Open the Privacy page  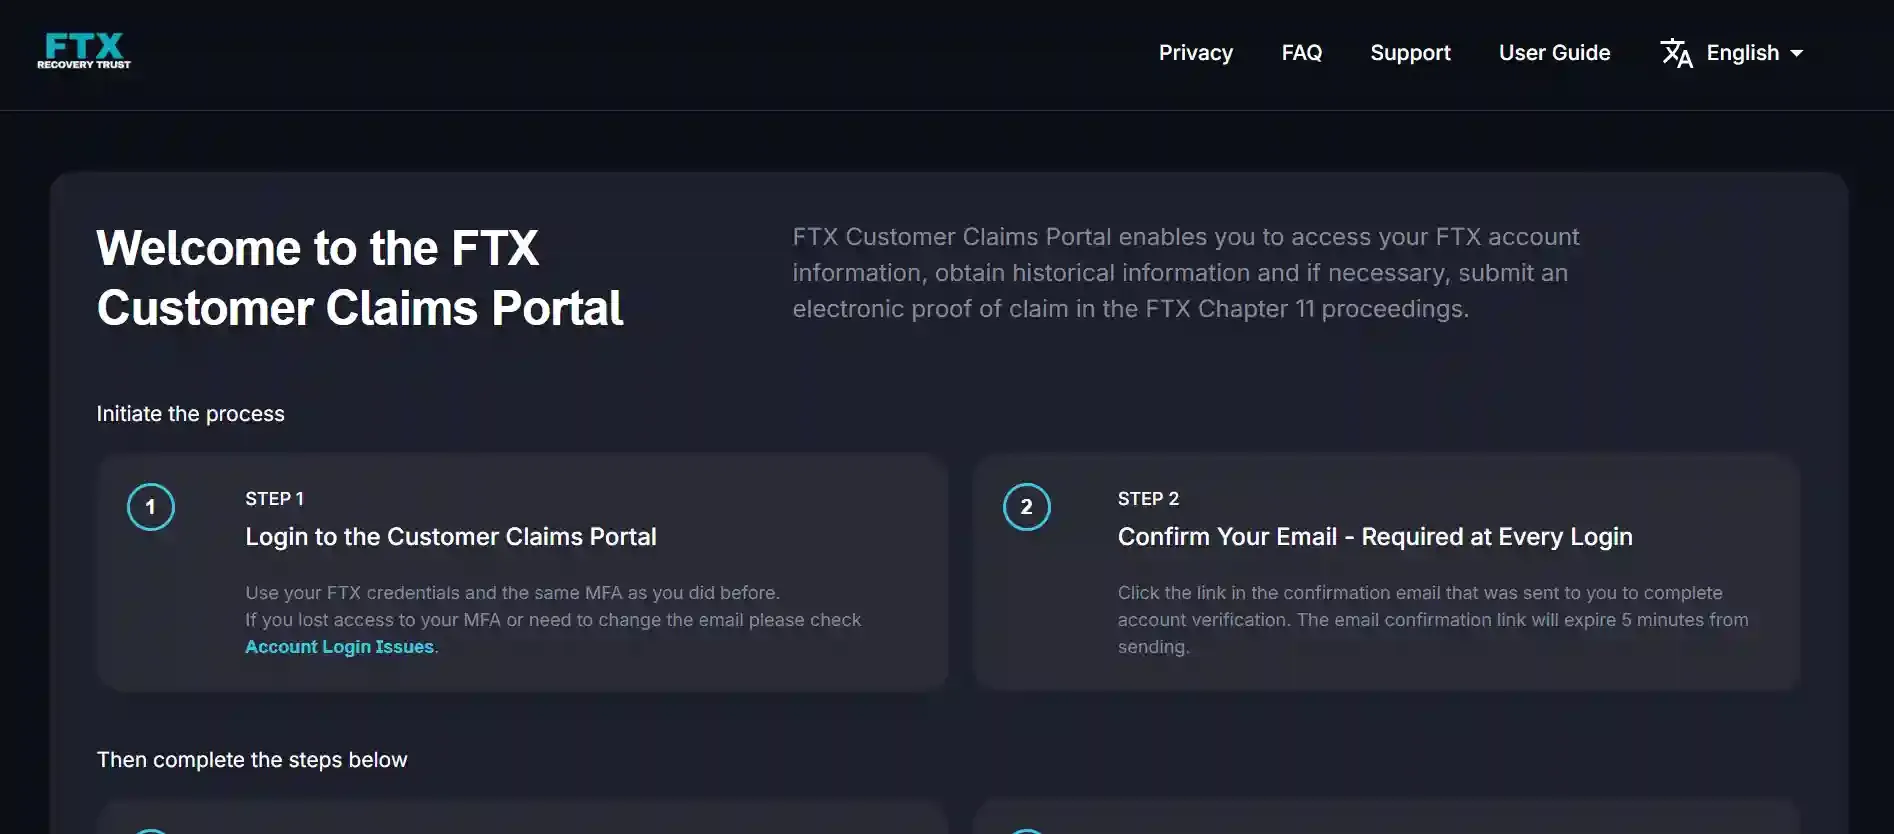1195,53
